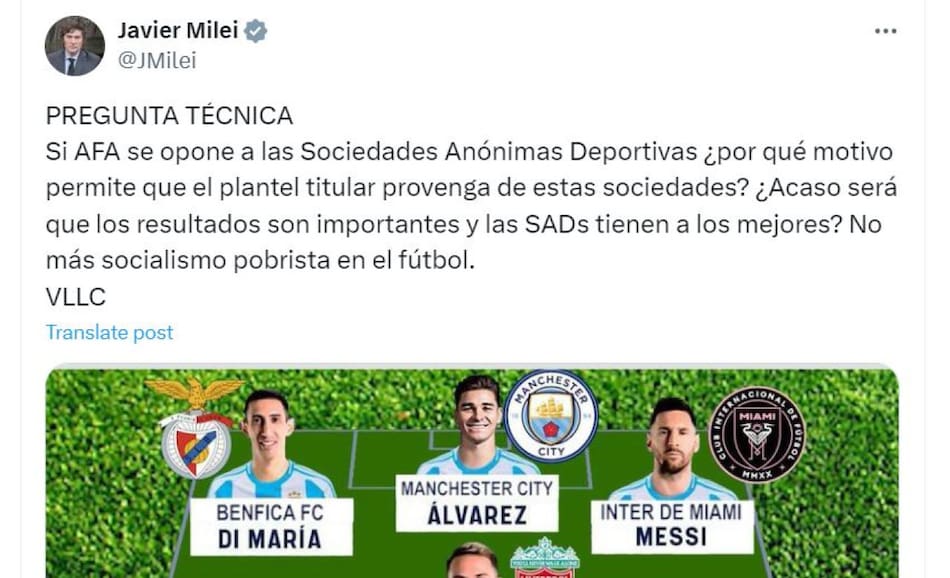The width and height of the screenshot is (950, 578).
Task: Click the VLLC line in the tweet
Action: click(x=75, y=297)
